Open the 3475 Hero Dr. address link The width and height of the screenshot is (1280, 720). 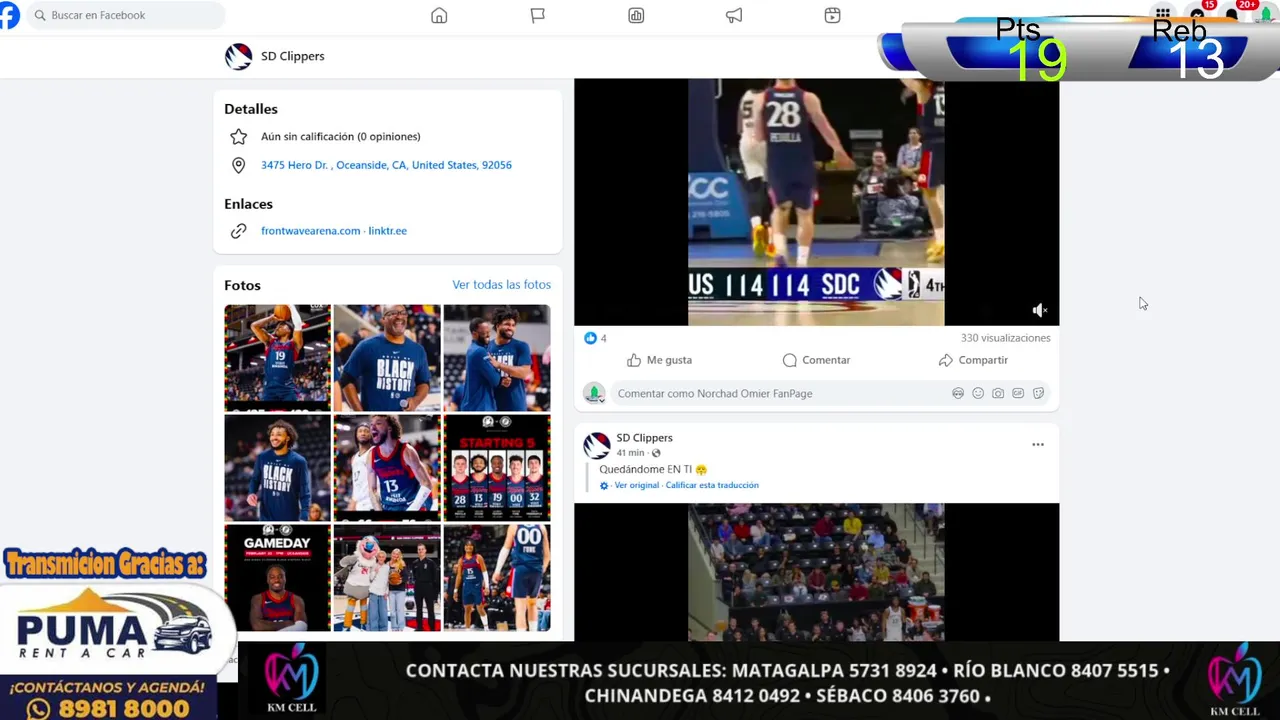pyautogui.click(x=386, y=165)
